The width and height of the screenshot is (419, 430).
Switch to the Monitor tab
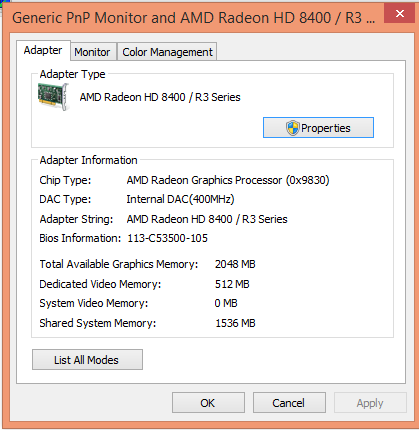click(x=93, y=52)
